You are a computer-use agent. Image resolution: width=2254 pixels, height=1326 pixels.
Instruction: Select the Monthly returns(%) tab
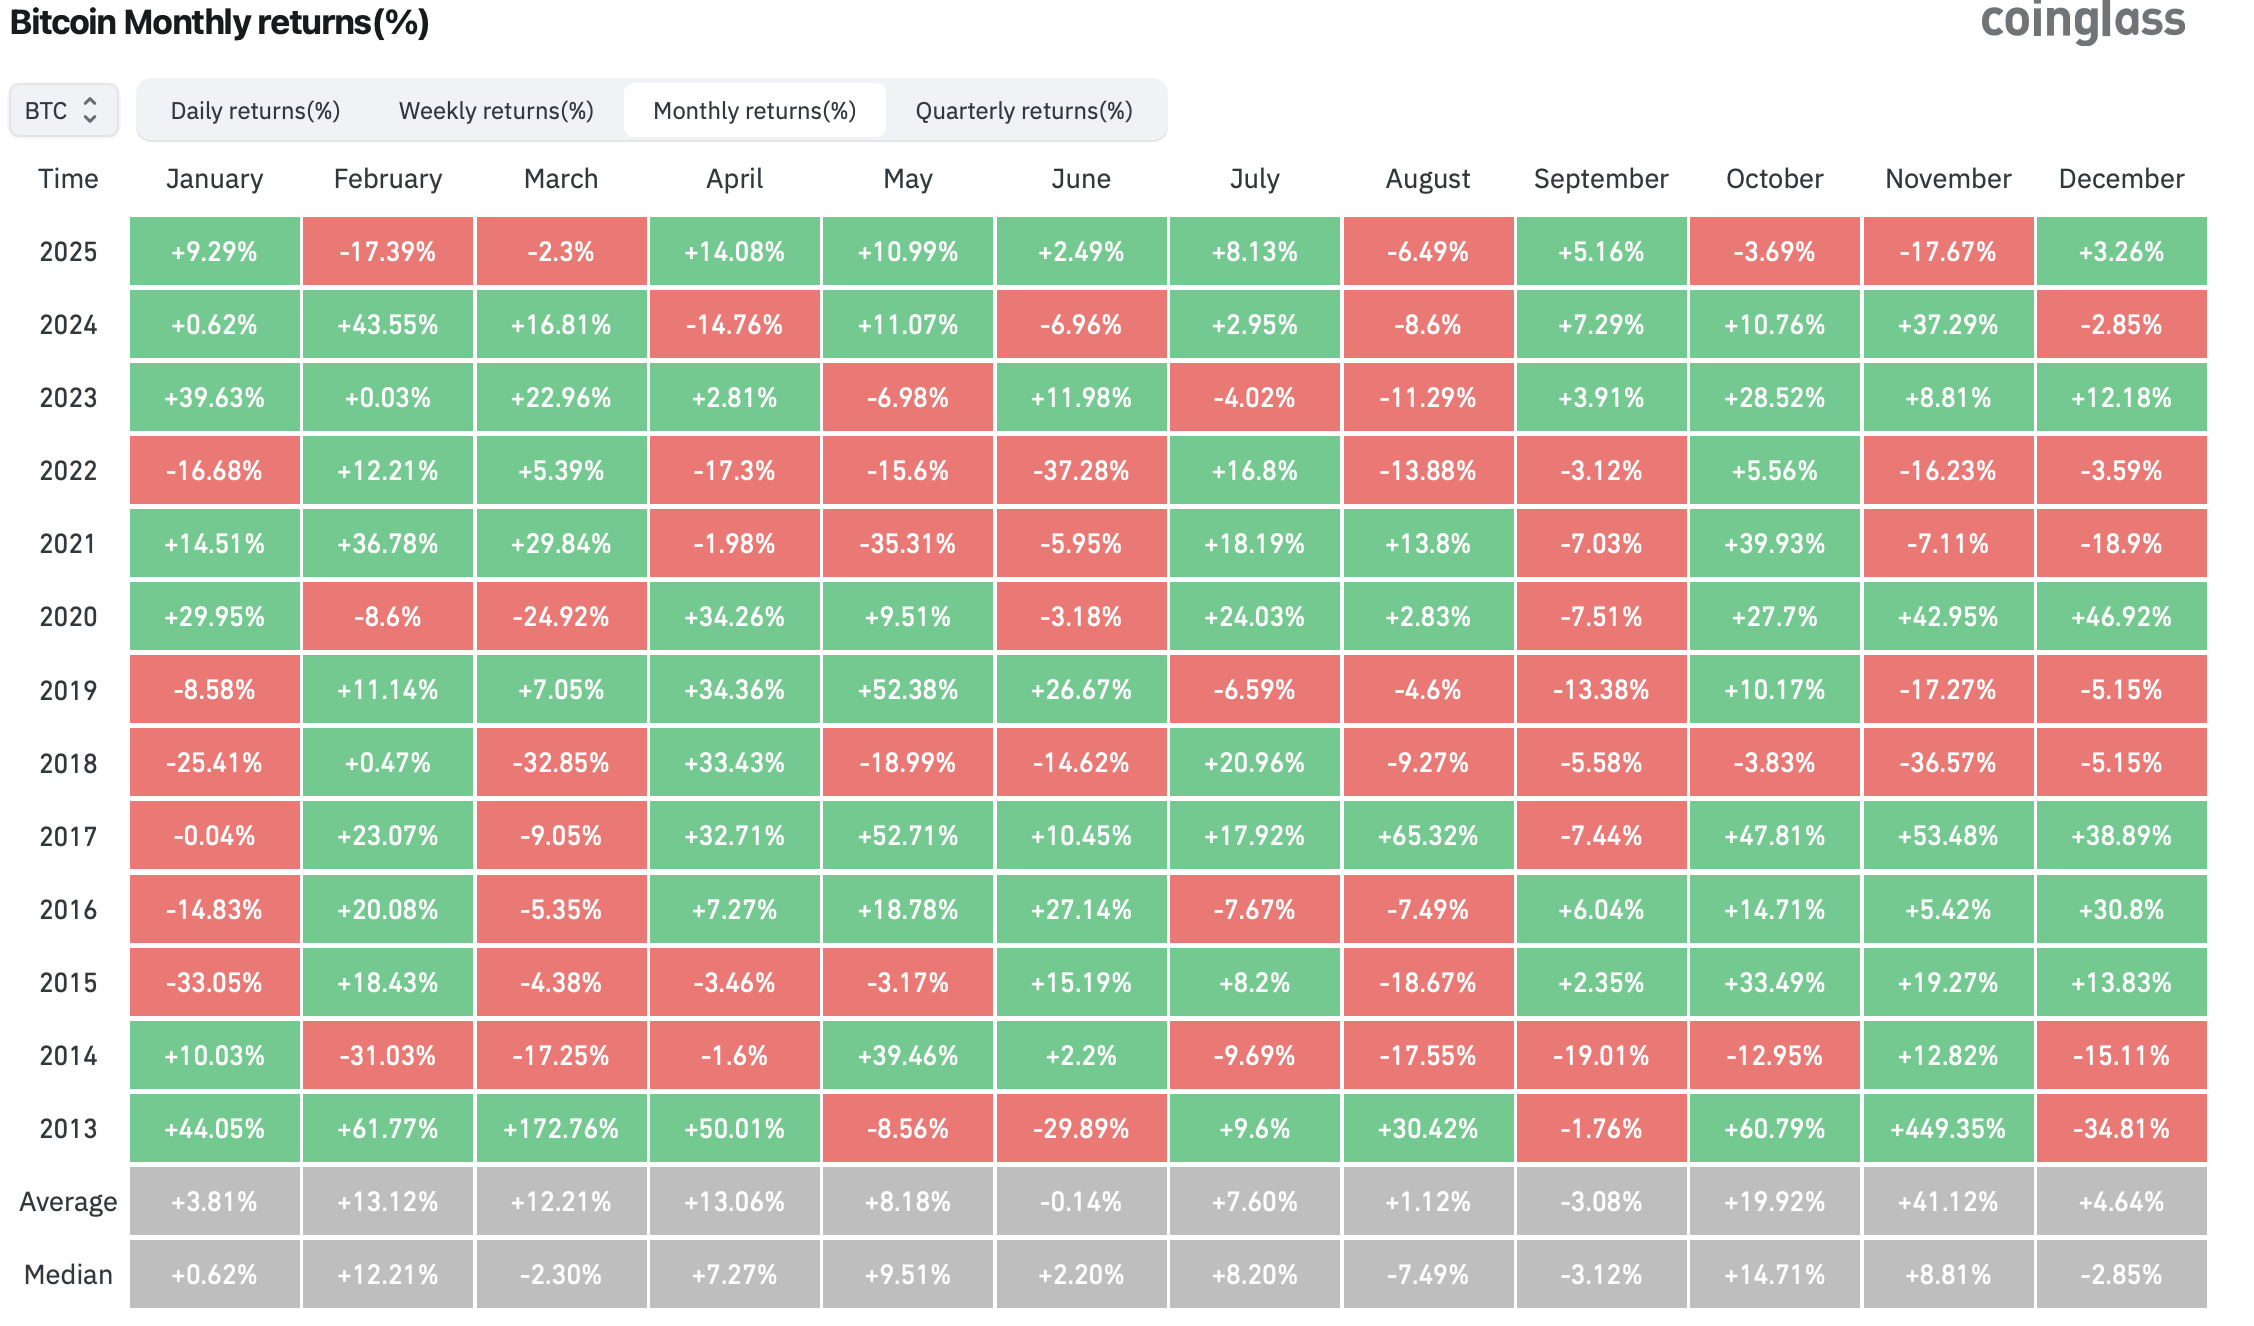point(754,110)
